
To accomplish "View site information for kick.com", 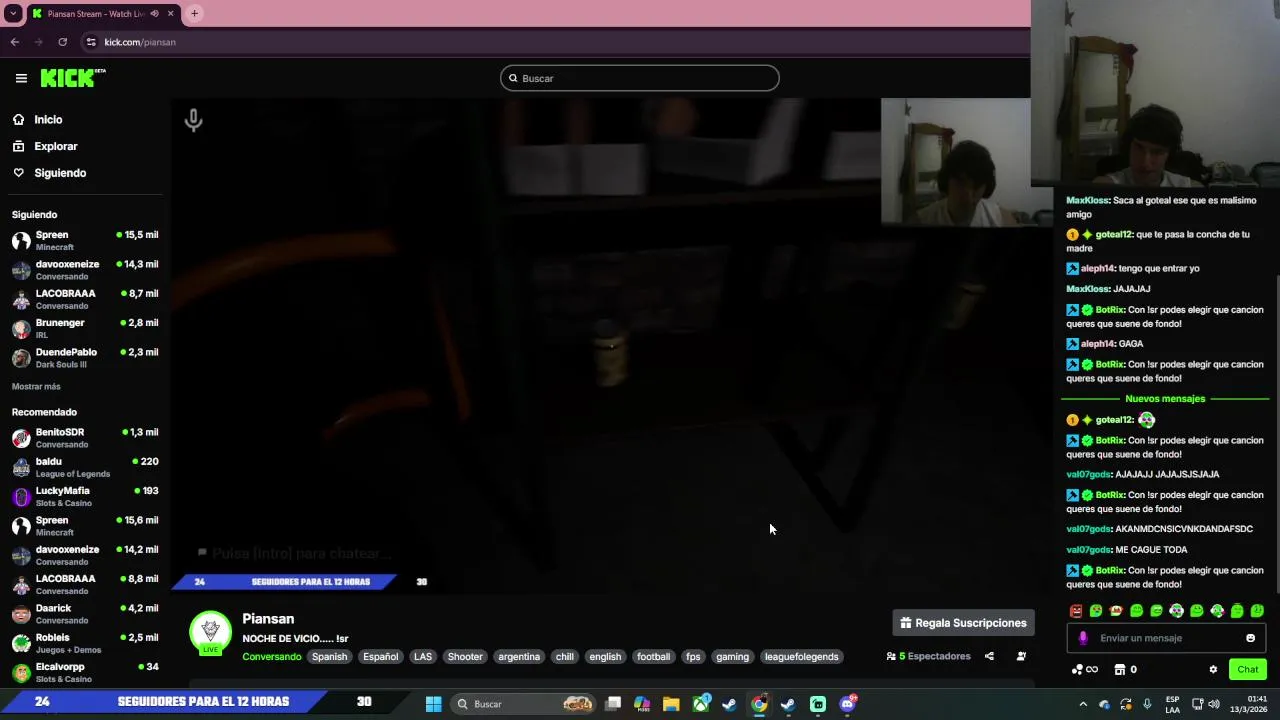I will point(91,42).
